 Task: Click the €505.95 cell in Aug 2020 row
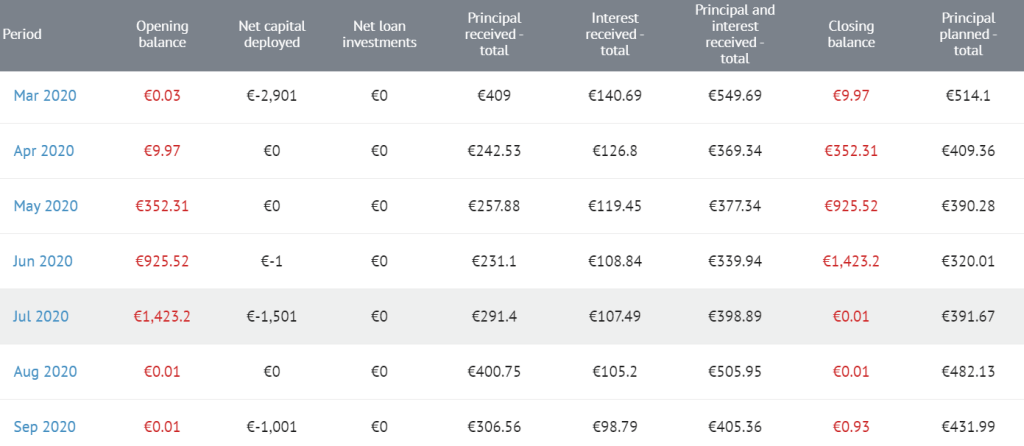tap(734, 371)
